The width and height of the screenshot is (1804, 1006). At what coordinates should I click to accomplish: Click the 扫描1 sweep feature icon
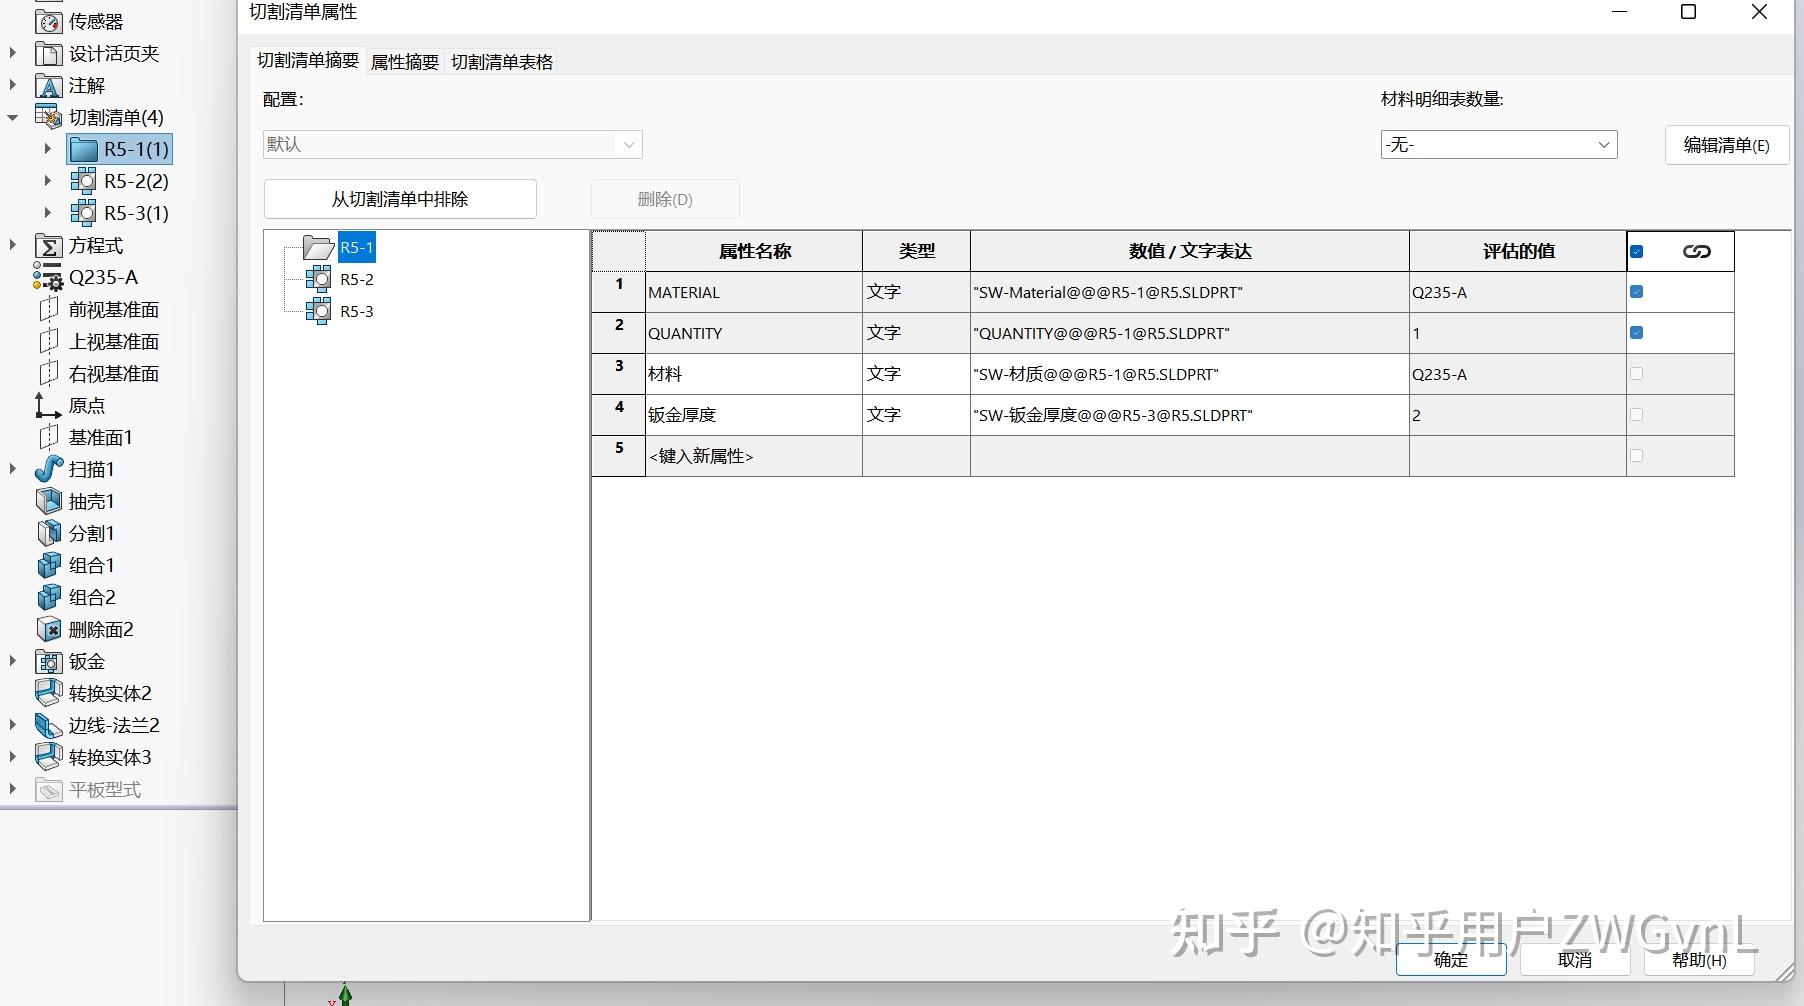48,469
